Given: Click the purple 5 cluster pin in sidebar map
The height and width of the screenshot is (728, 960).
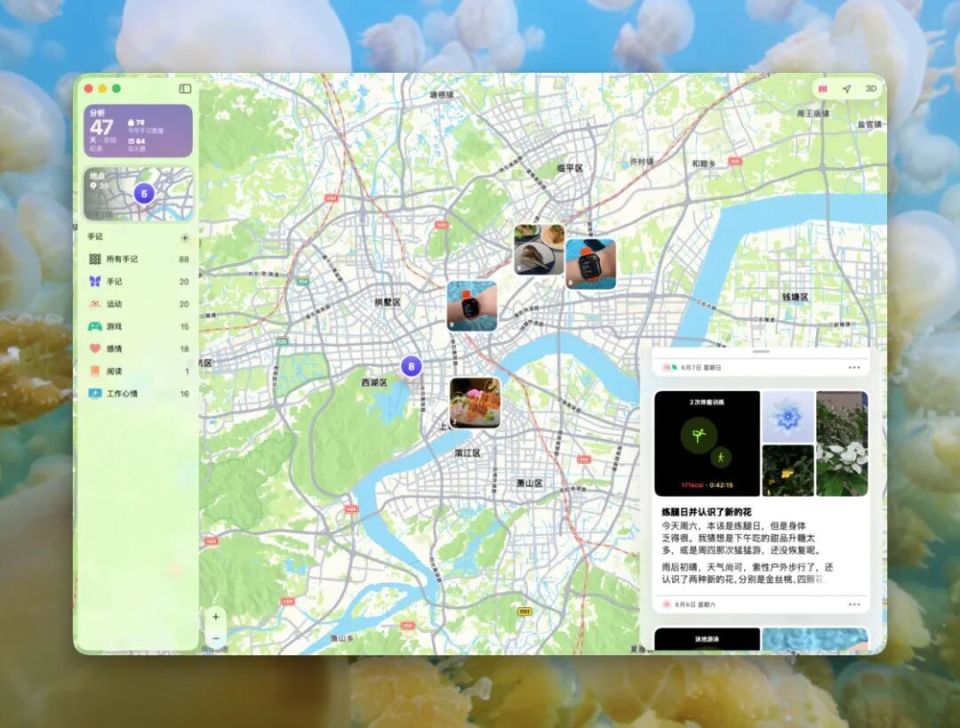Looking at the screenshot, I should [x=144, y=194].
